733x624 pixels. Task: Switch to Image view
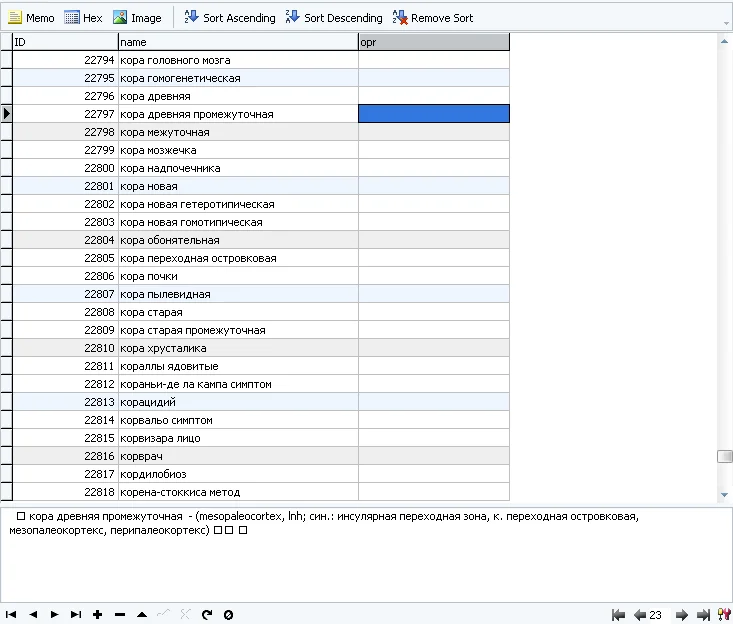tap(137, 18)
